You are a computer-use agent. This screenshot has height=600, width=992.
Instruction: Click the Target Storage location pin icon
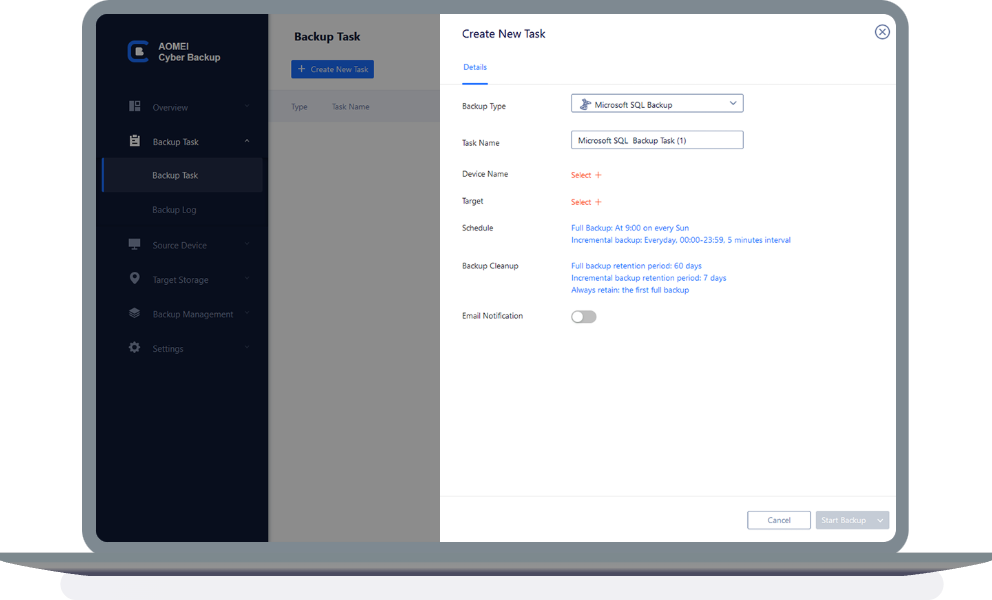pyautogui.click(x=135, y=279)
